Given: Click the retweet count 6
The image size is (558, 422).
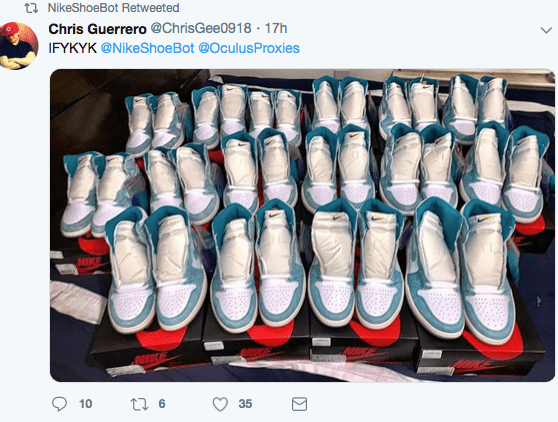Looking at the screenshot, I should 162,404.
